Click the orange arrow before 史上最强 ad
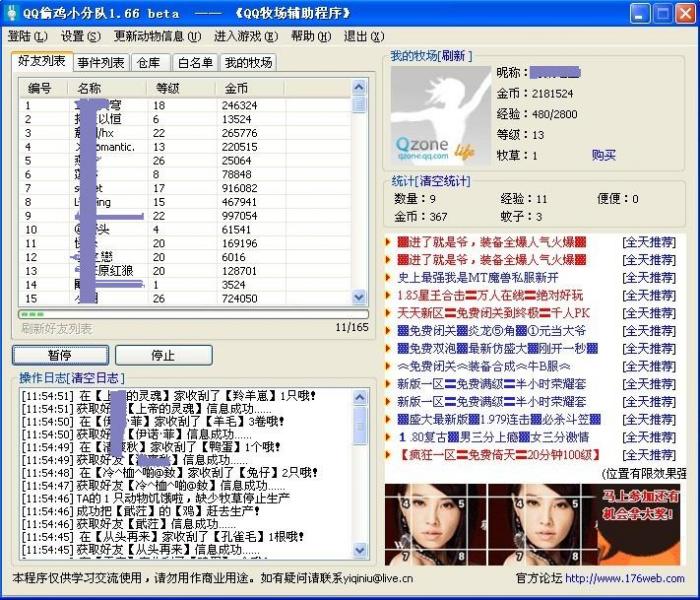This screenshot has height=600, width=700. [388, 278]
